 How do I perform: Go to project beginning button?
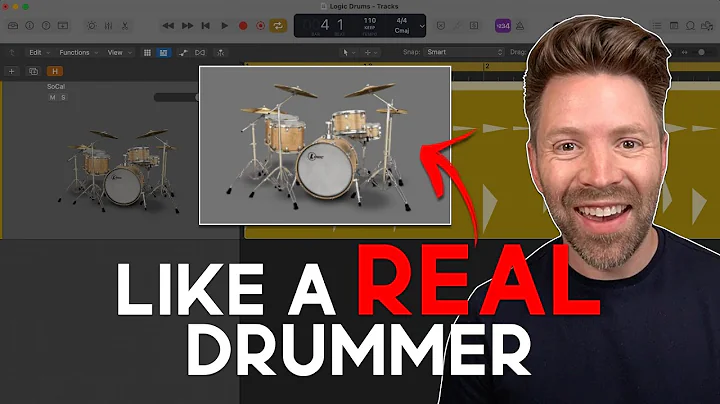coord(206,26)
